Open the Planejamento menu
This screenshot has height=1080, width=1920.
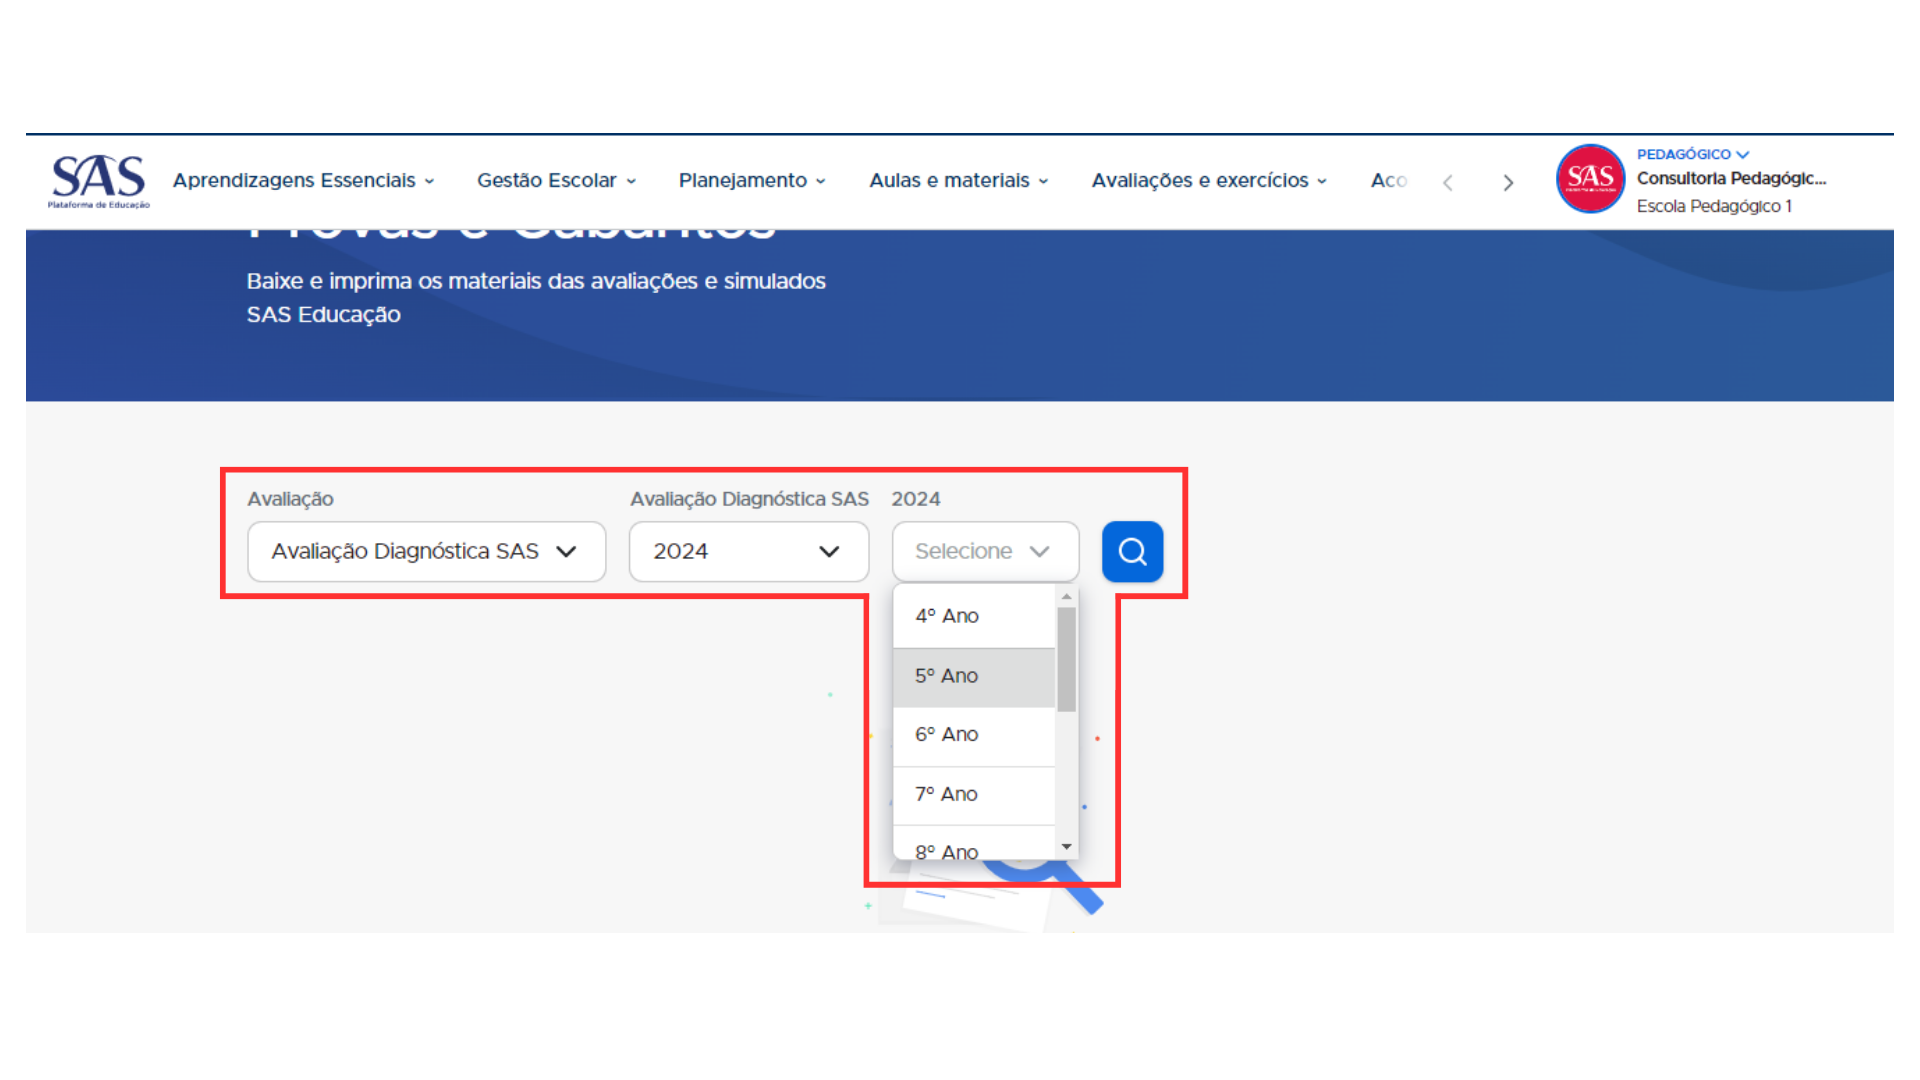(752, 181)
